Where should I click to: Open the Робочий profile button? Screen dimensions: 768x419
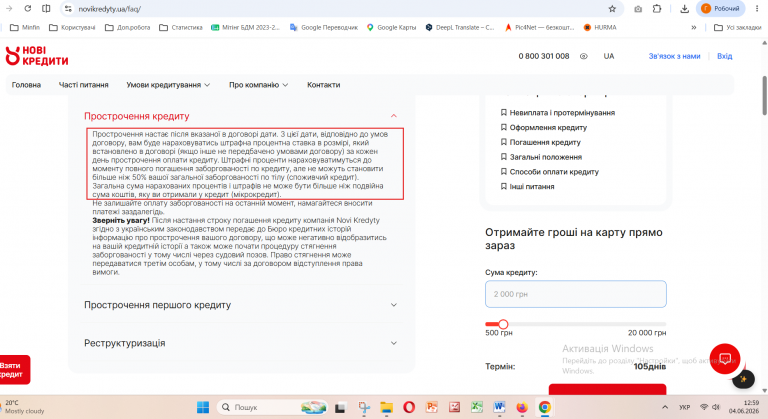click(x=720, y=8)
